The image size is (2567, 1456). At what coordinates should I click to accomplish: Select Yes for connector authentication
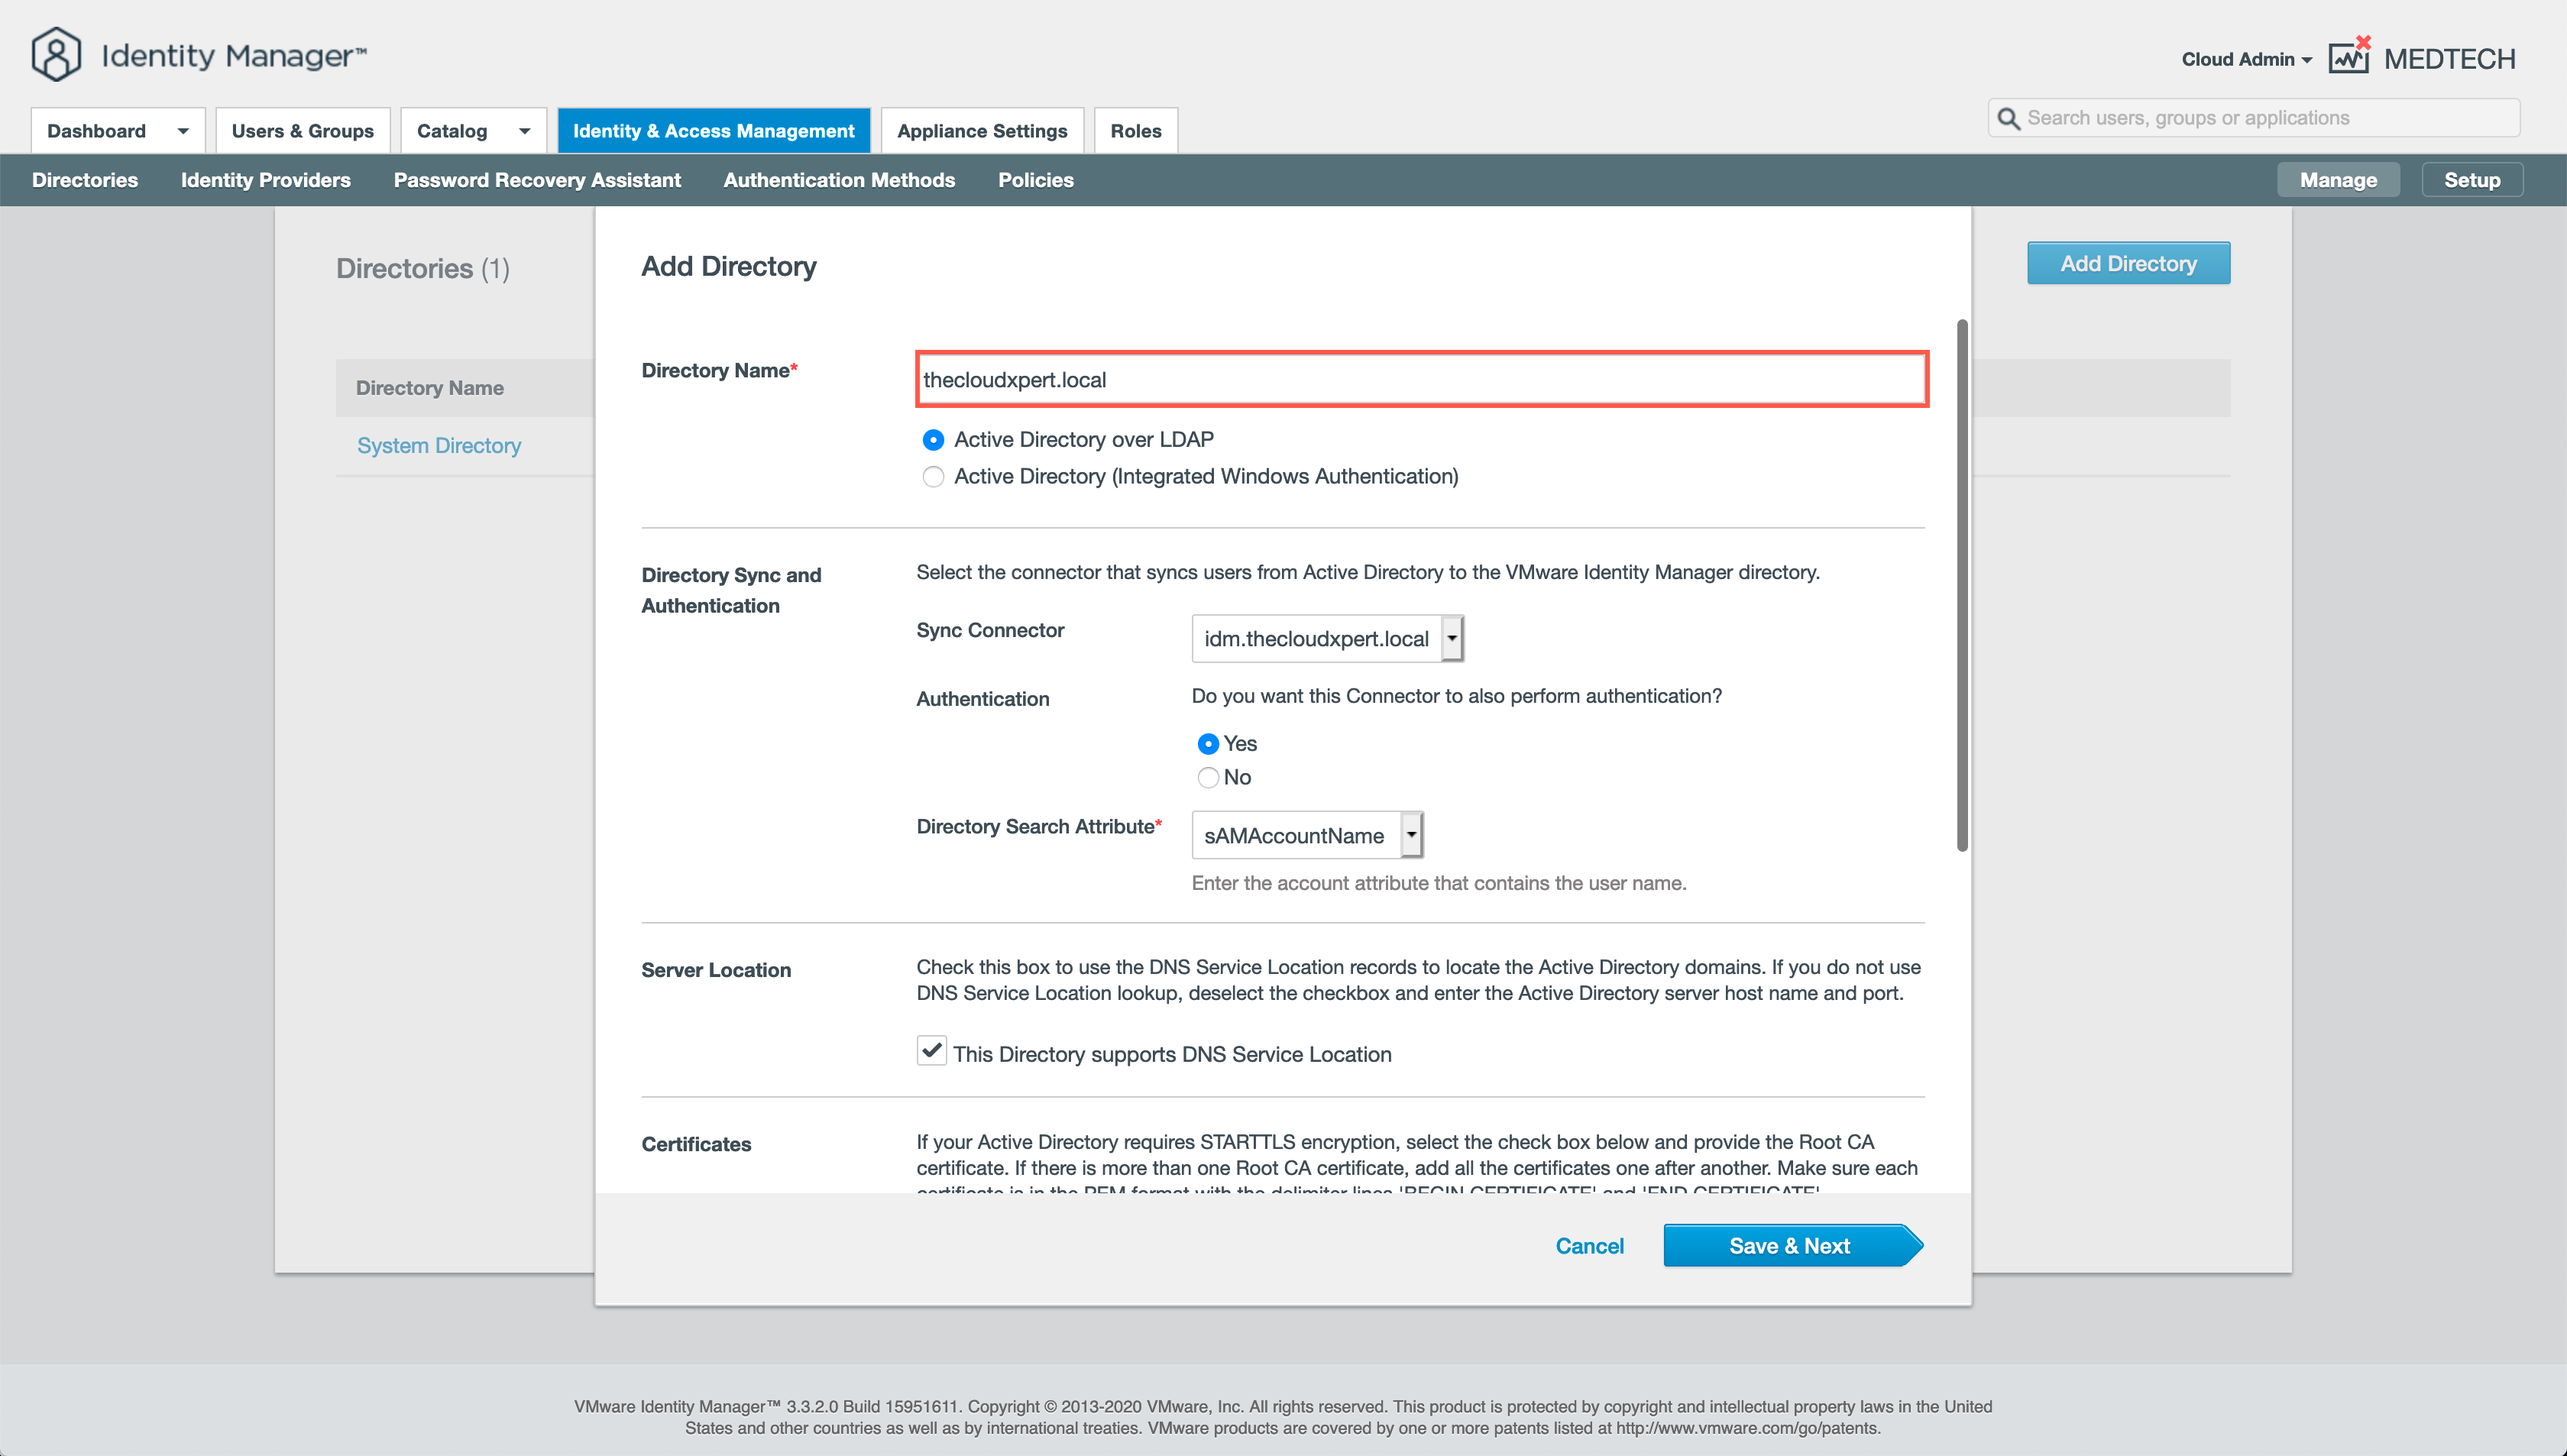click(1208, 744)
